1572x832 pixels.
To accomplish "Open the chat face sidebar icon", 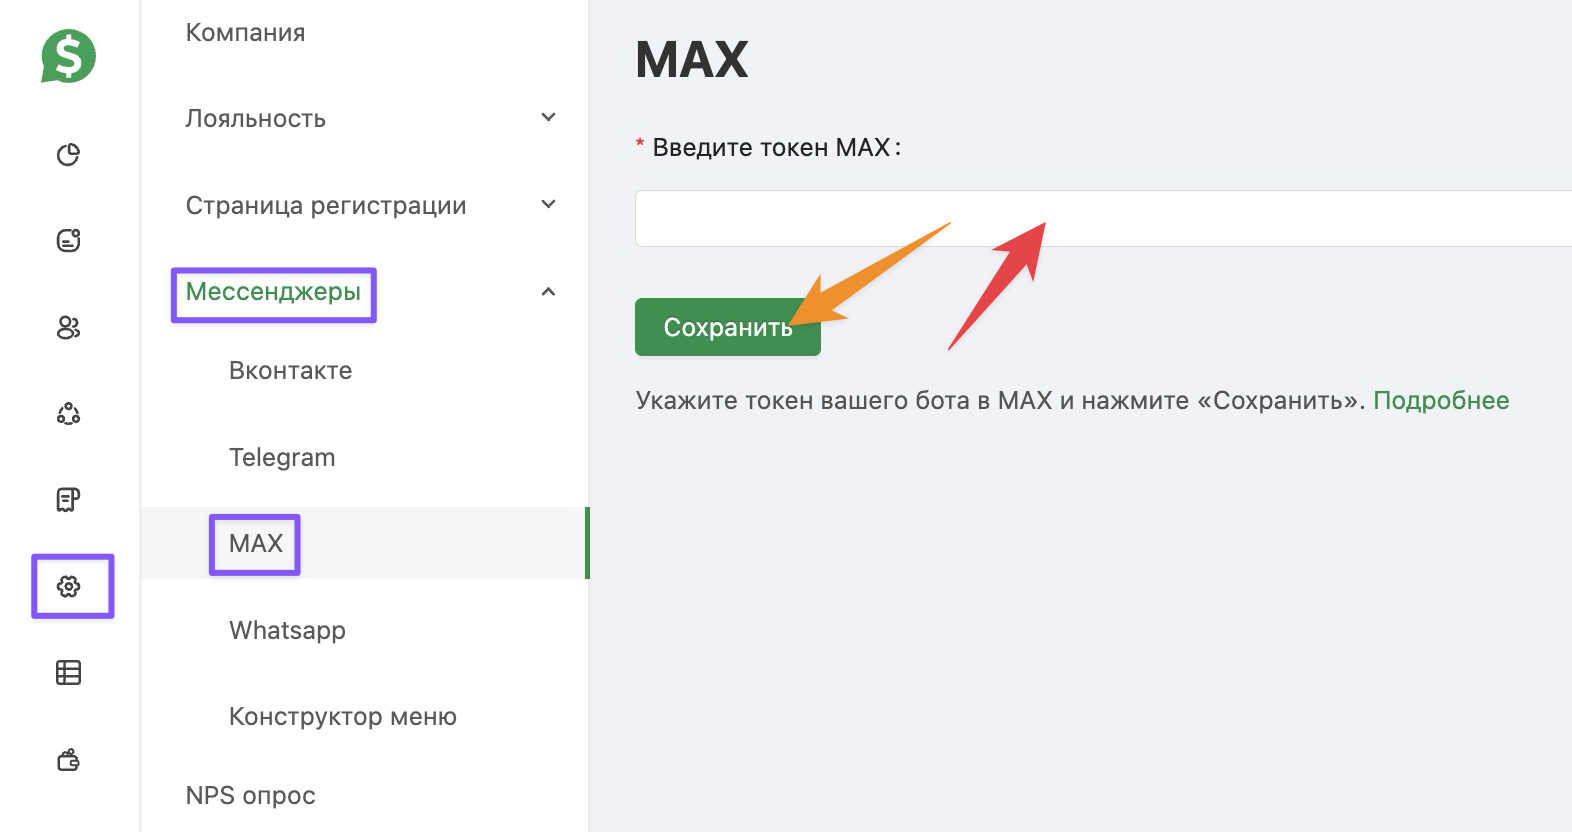I will click(x=68, y=240).
